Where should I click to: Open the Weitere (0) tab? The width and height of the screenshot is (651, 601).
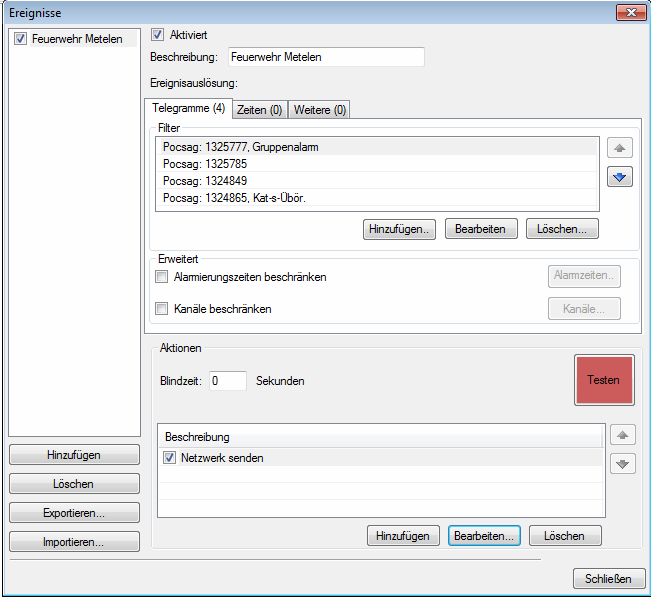point(319,110)
